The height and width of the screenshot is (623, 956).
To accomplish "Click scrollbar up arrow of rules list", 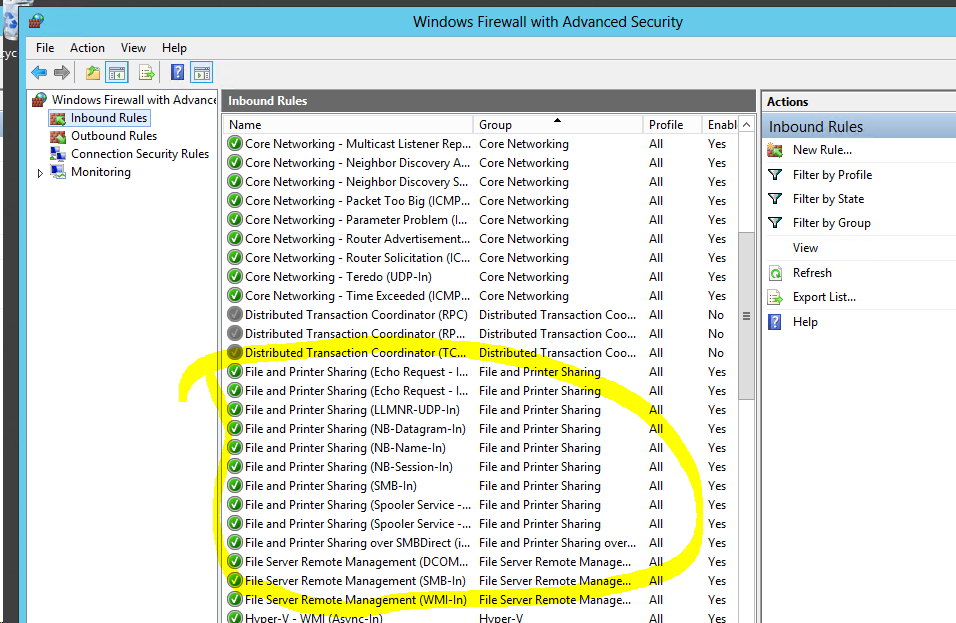I will (x=746, y=125).
